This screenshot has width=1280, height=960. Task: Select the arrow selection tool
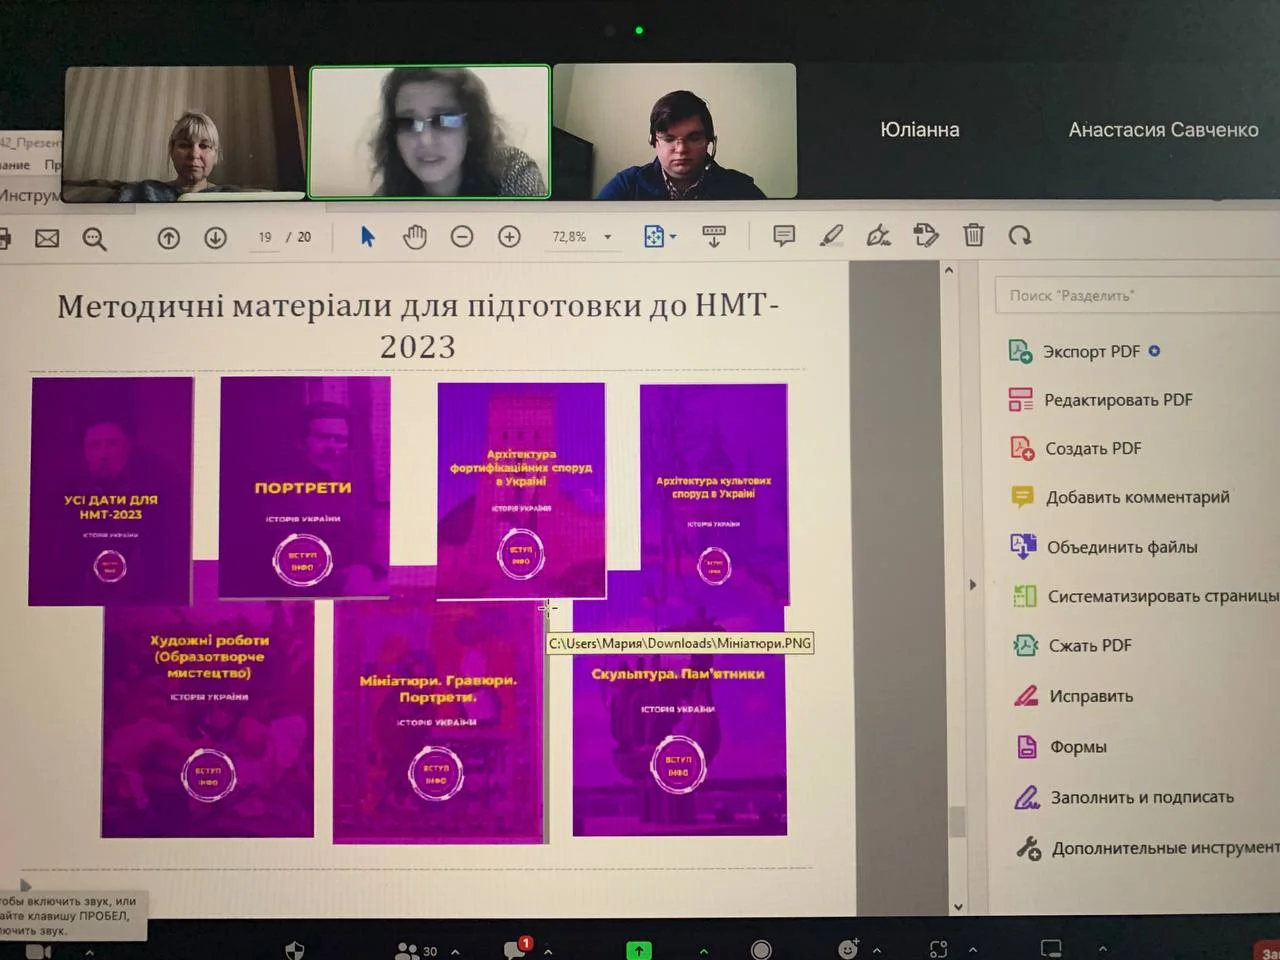pyautogui.click(x=367, y=236)
